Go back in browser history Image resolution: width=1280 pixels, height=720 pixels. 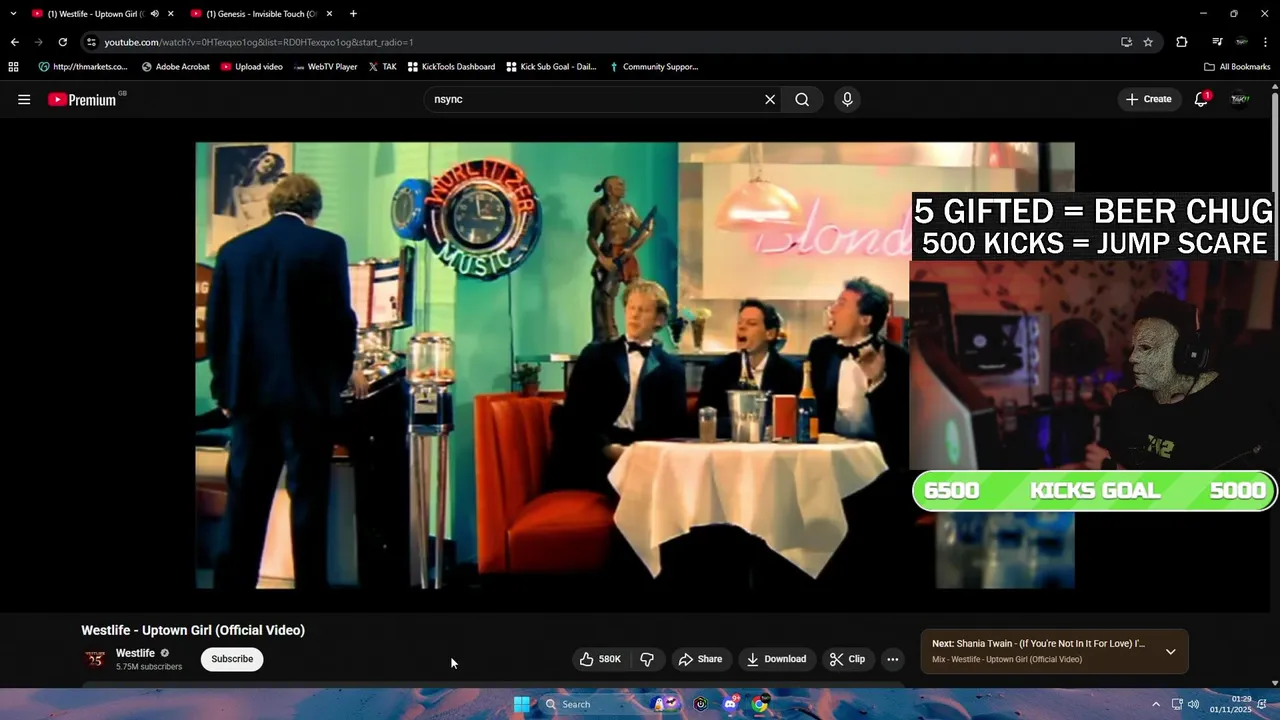pyautogui.click(x=14, y=42)
